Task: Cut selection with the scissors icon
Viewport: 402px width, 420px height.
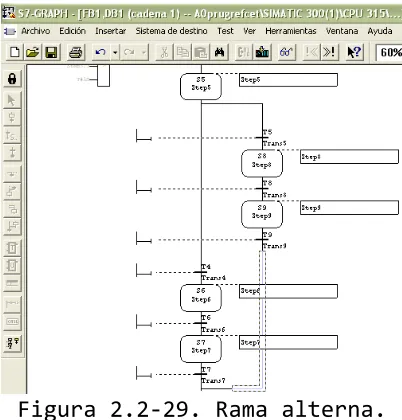Action: [164, 52]
